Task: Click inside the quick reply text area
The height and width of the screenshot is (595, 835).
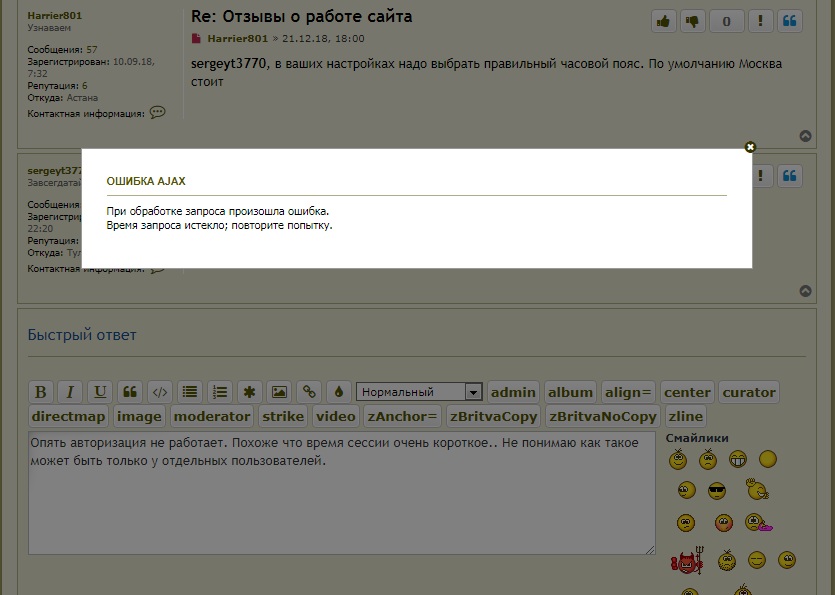Action: 340,500
